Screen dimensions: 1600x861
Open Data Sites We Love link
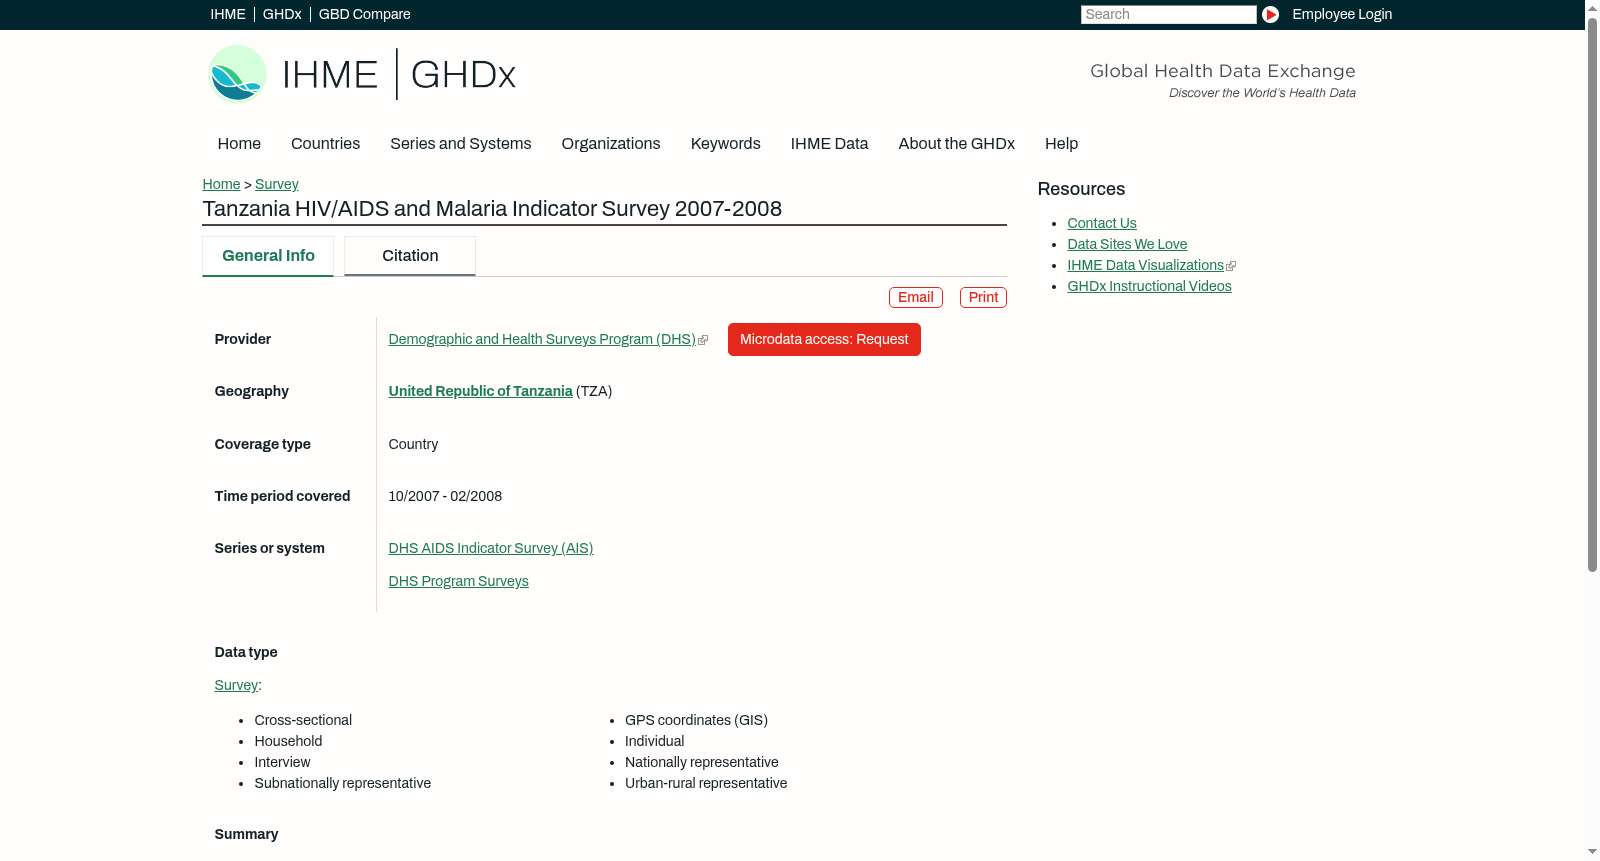pyautogui.click(x=1127, y=244)
